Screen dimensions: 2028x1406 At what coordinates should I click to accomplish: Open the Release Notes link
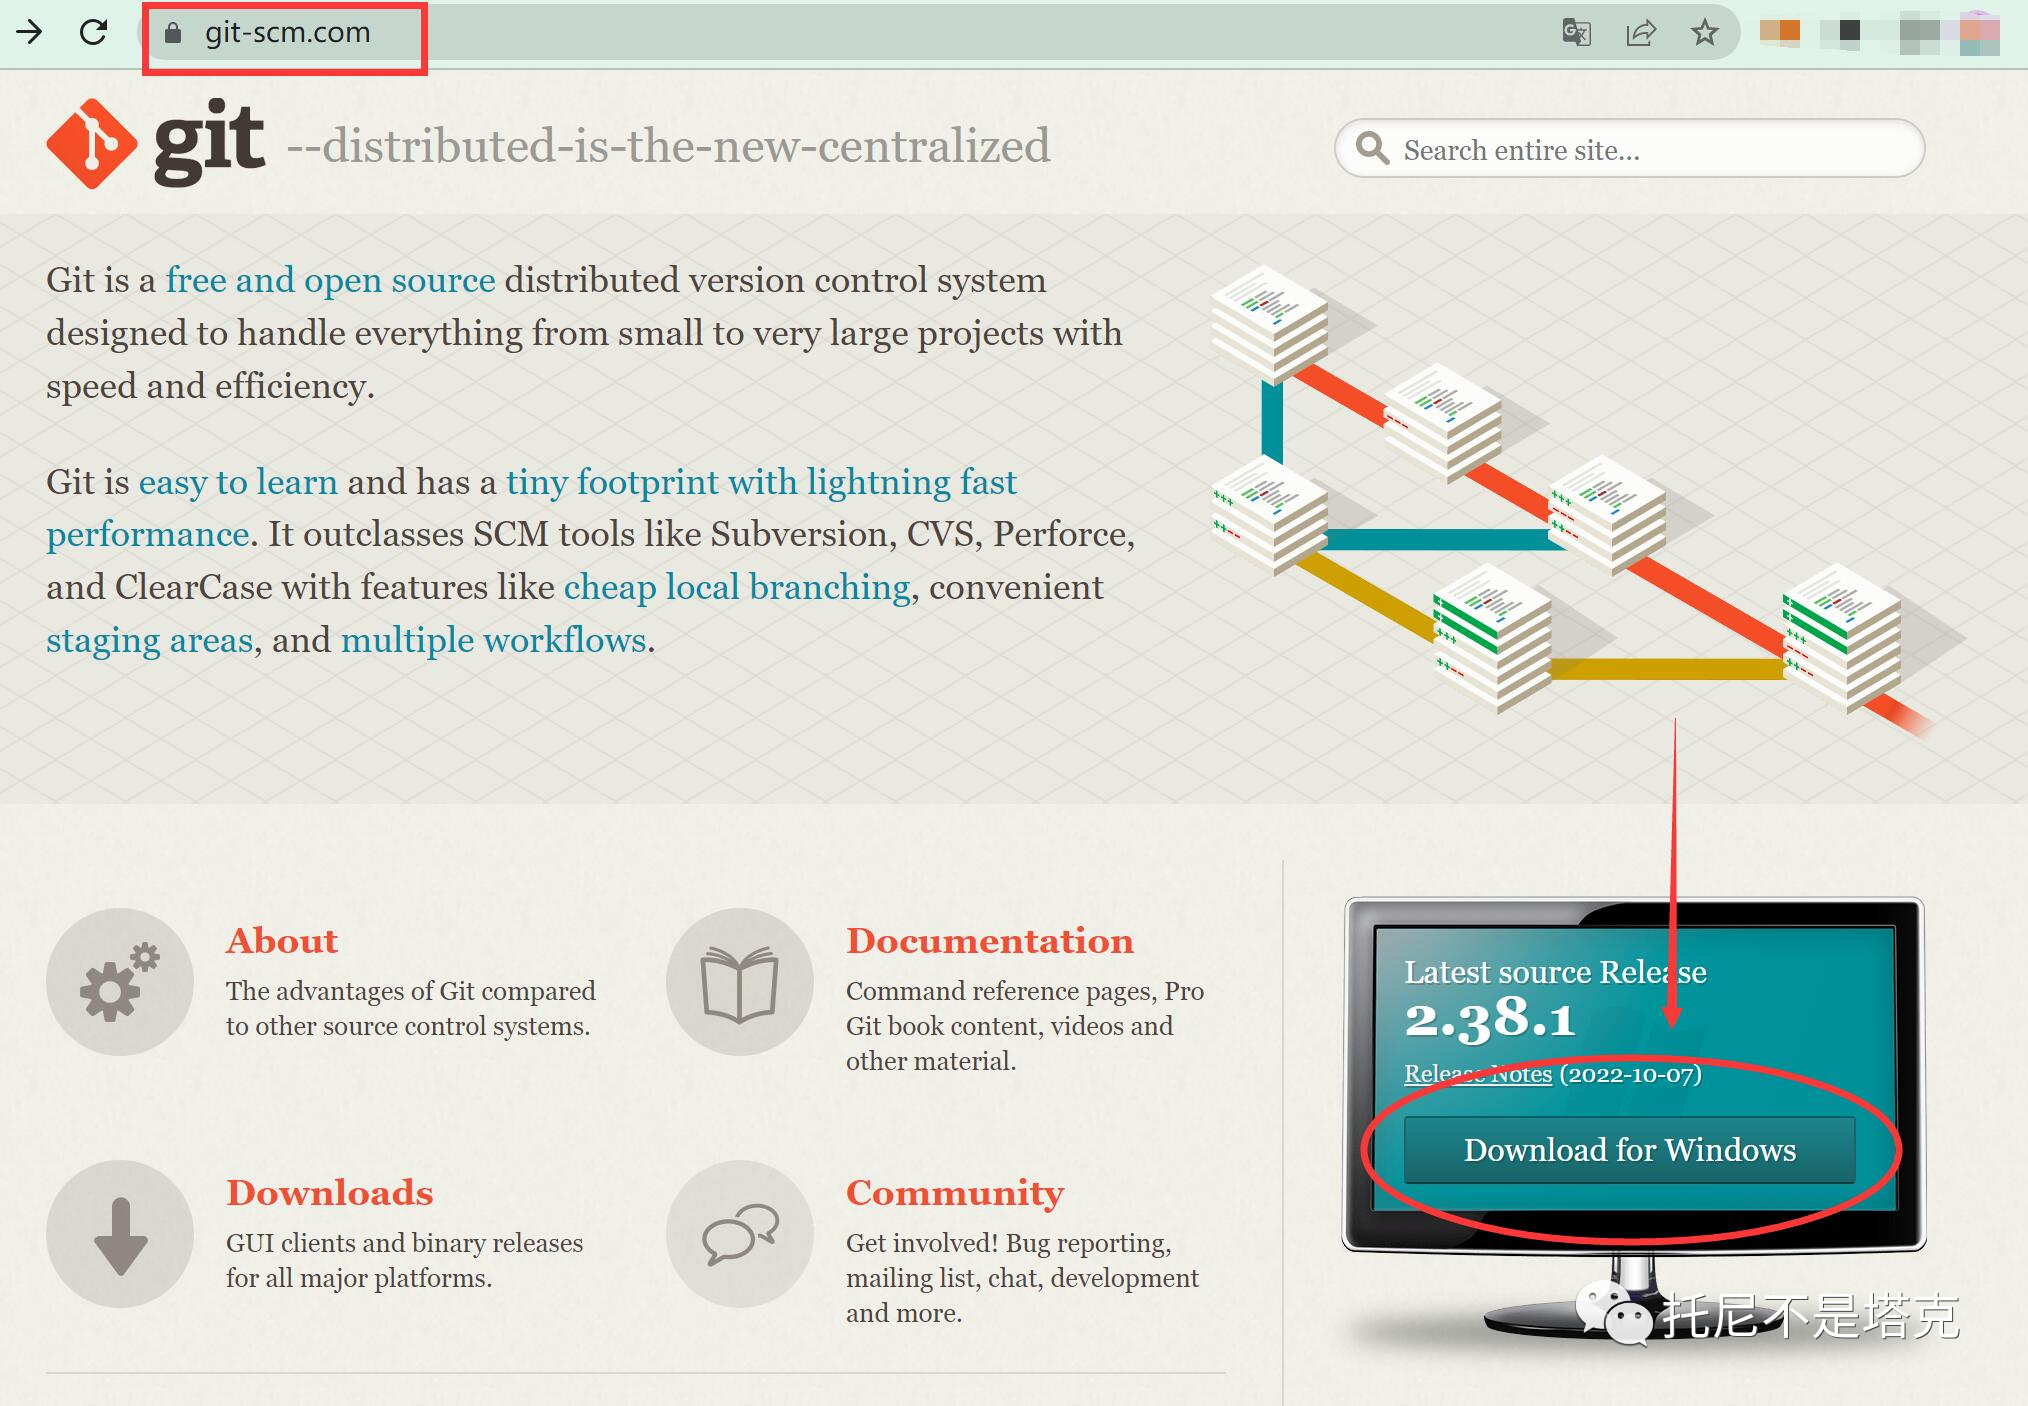tap(1477, 1074)
